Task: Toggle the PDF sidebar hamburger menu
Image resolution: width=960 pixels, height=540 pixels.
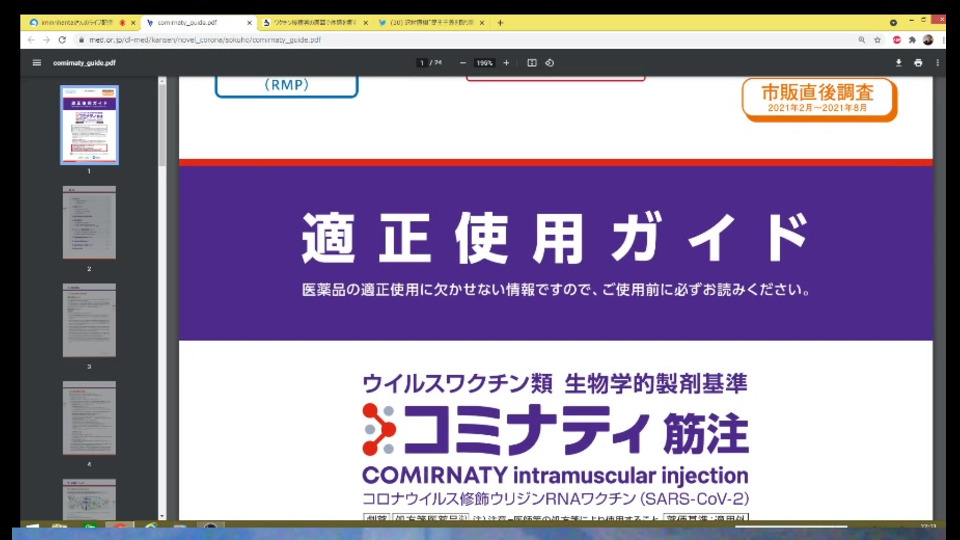Action: [37, 62]
